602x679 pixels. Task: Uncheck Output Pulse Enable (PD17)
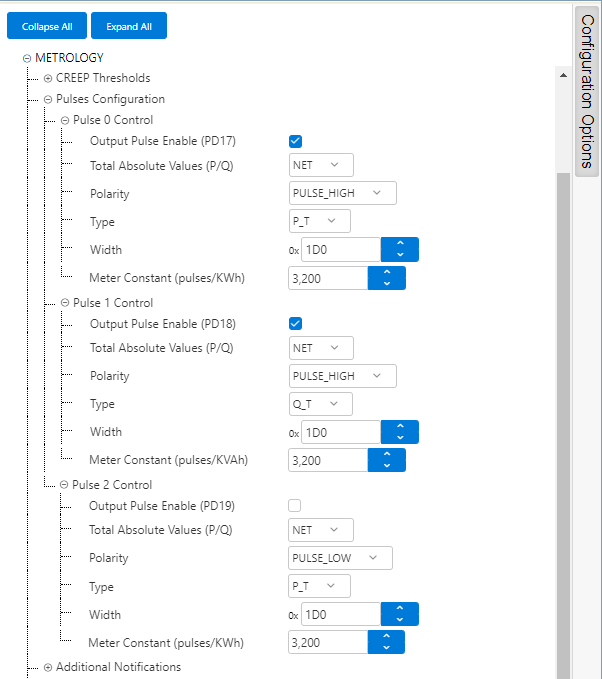pyautogui.click(x=295, y=141)
